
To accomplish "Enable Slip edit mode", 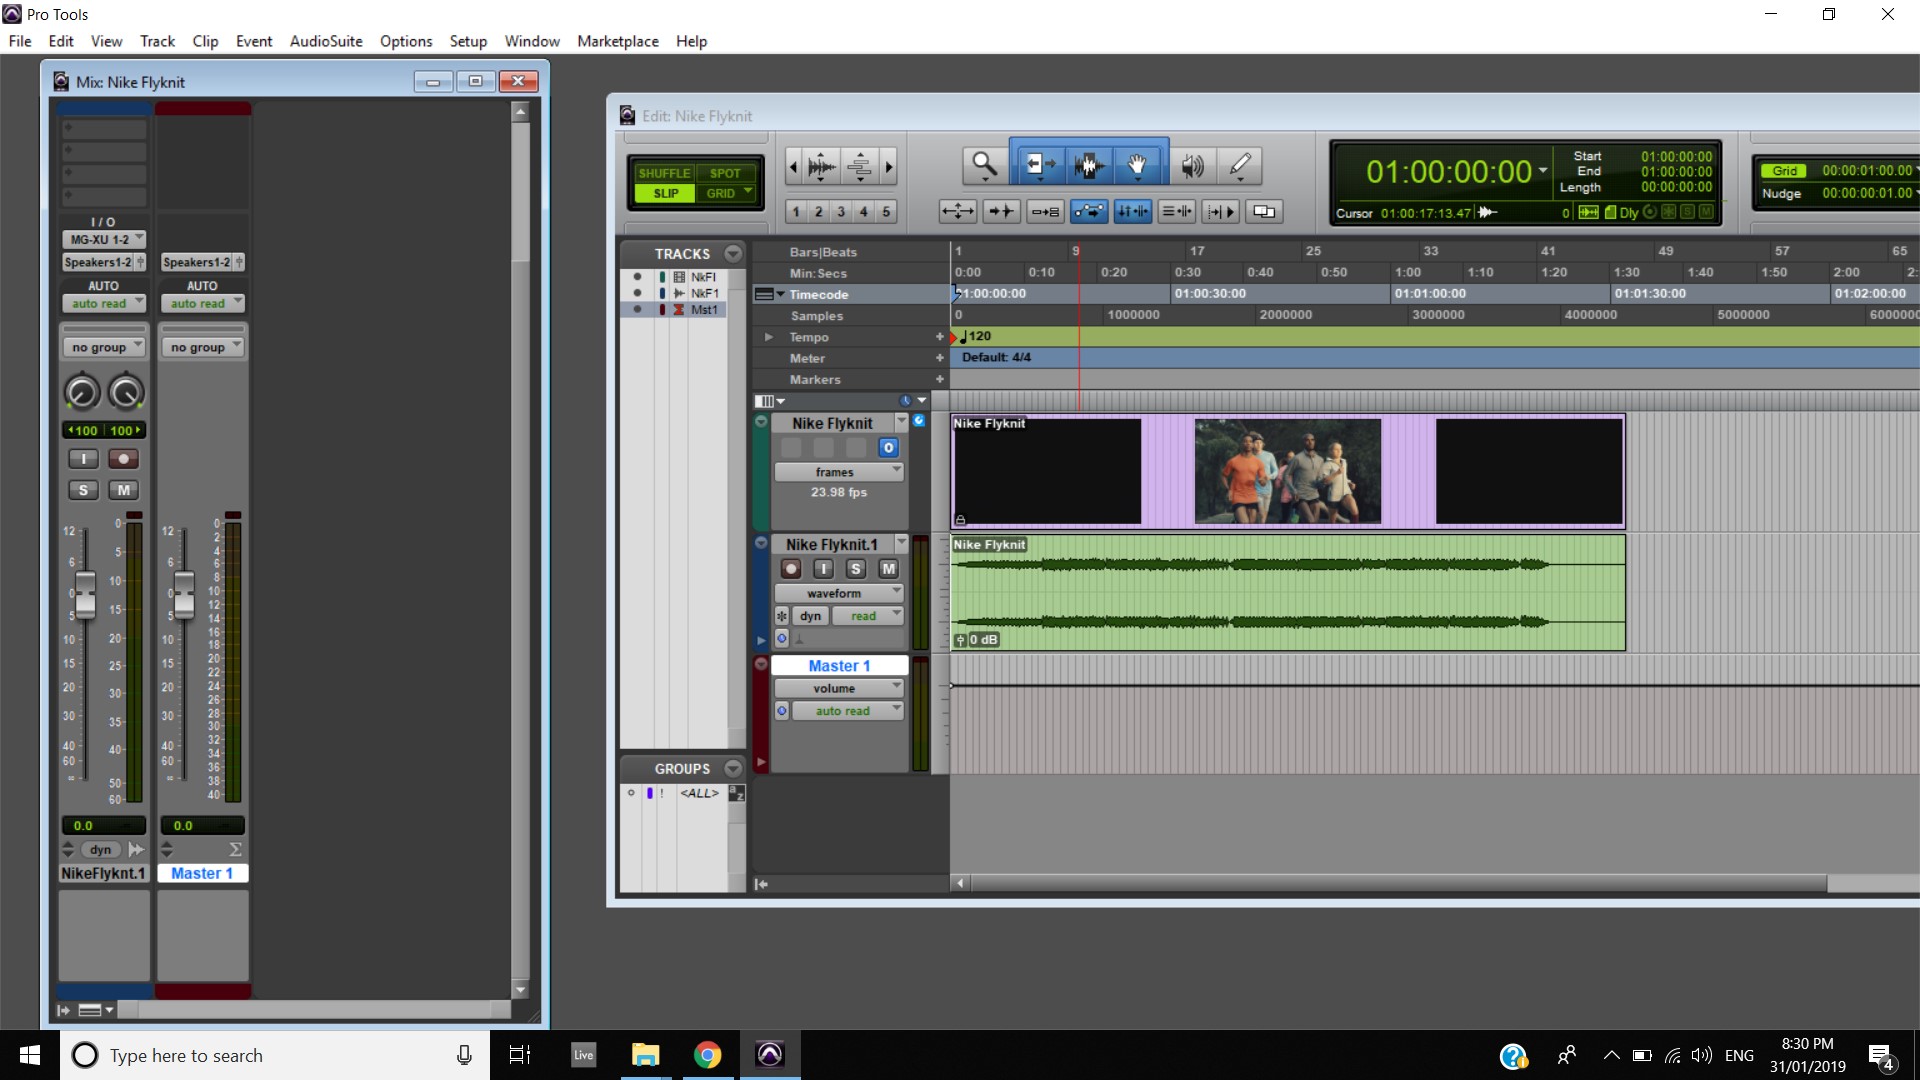I will click(x=665, y=194).
